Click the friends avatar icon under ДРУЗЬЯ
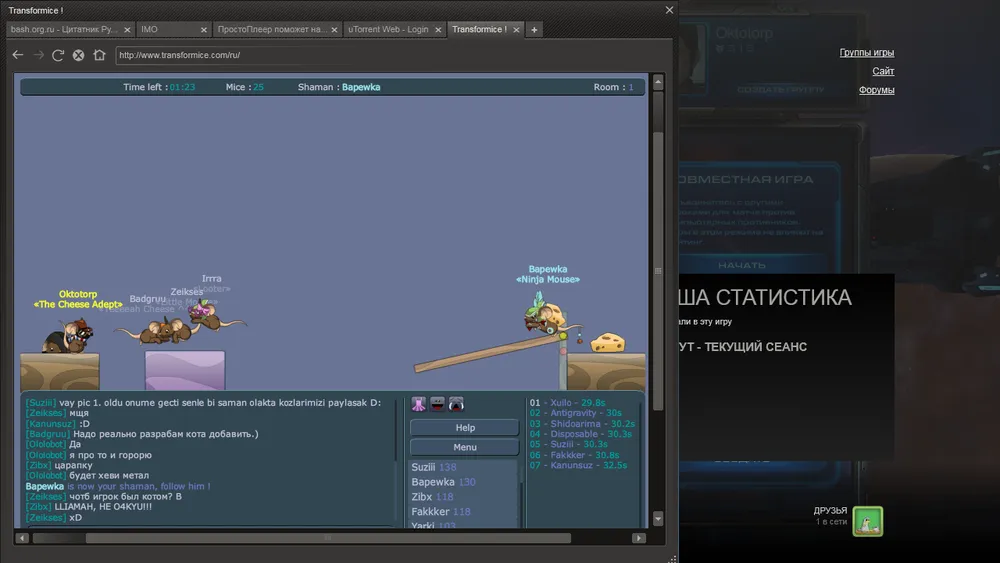The image size is (1000, 563). tap(867, 521)
